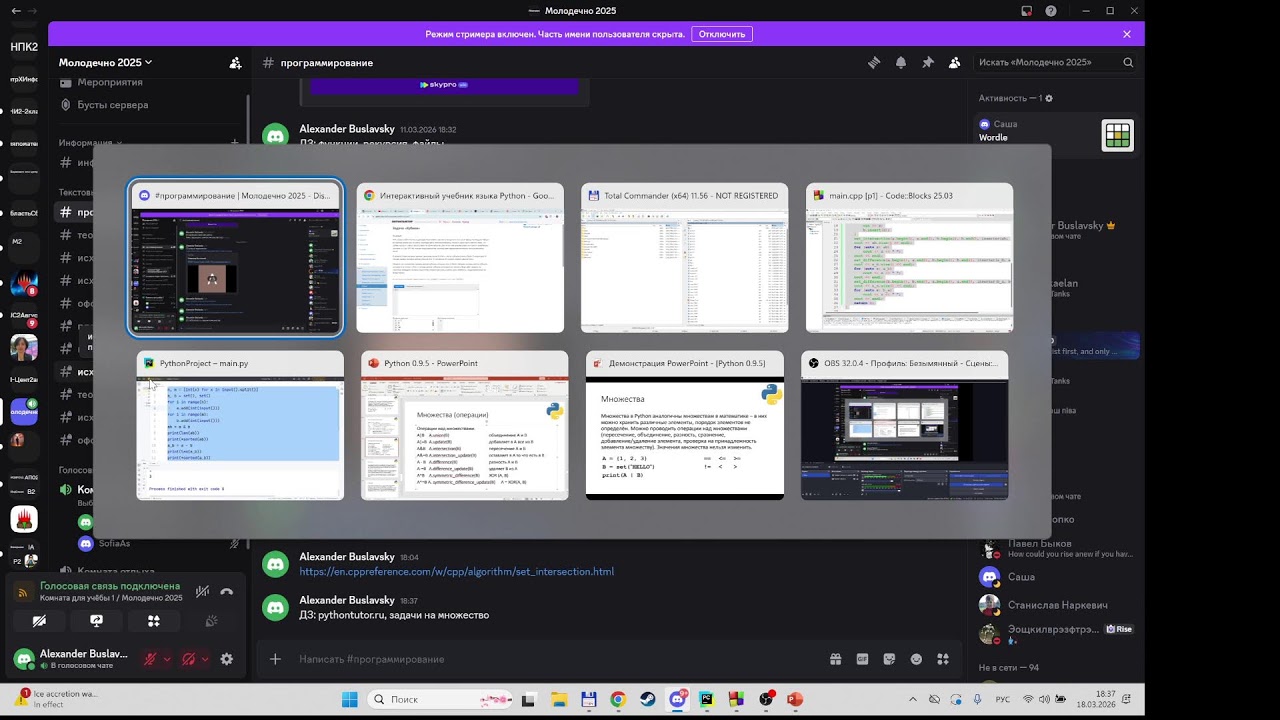Collapse the Информация channel category

coord(90,143)
